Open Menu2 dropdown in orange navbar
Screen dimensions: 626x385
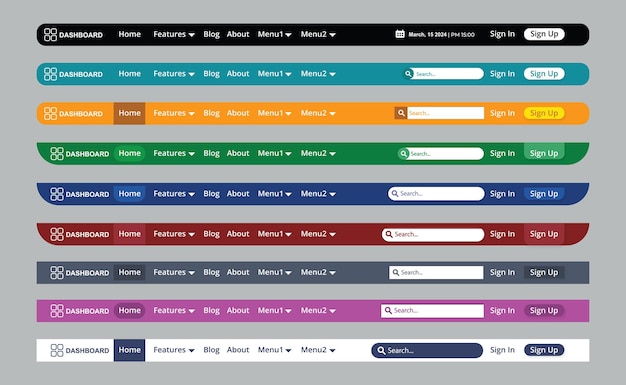pyautogui.click(x=318, y=113)
